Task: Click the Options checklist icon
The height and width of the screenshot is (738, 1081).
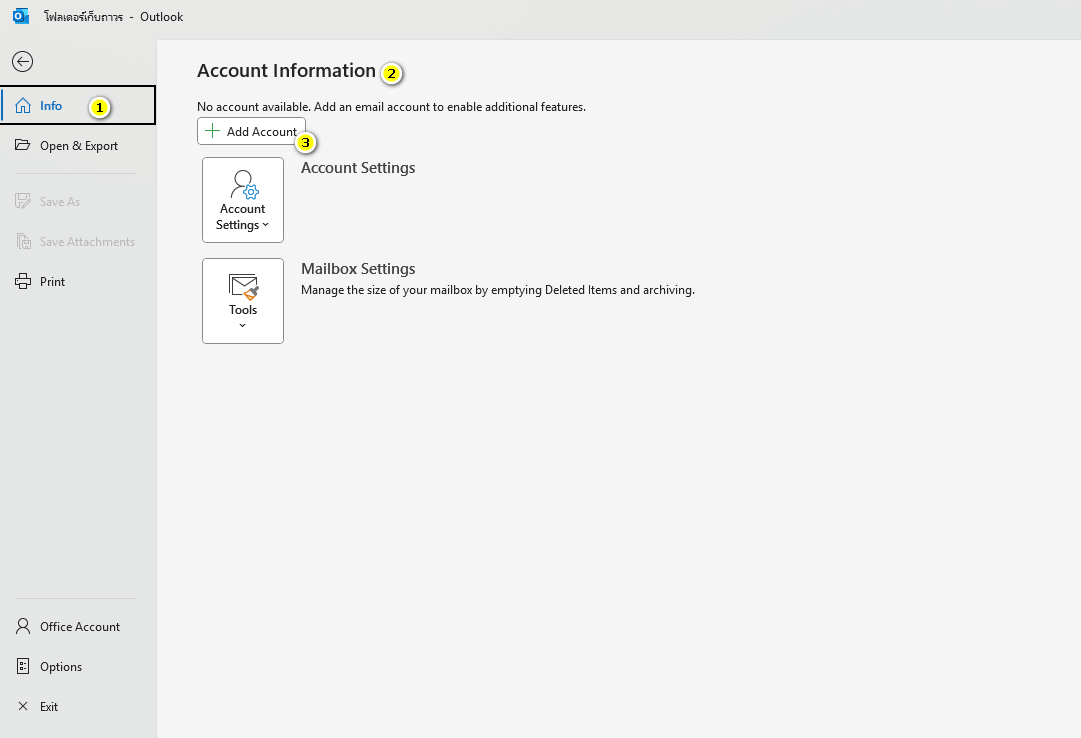Action: [x=23, y=667]
